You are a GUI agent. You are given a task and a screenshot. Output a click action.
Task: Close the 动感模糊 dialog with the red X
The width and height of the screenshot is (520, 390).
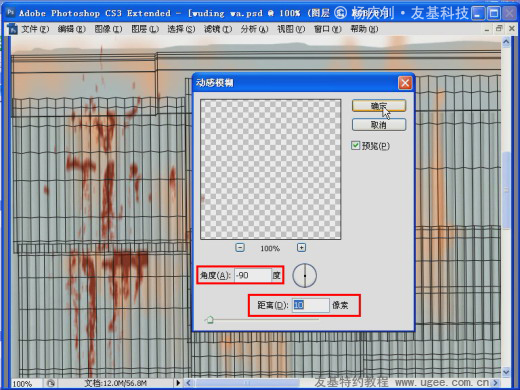click(405, 83)
